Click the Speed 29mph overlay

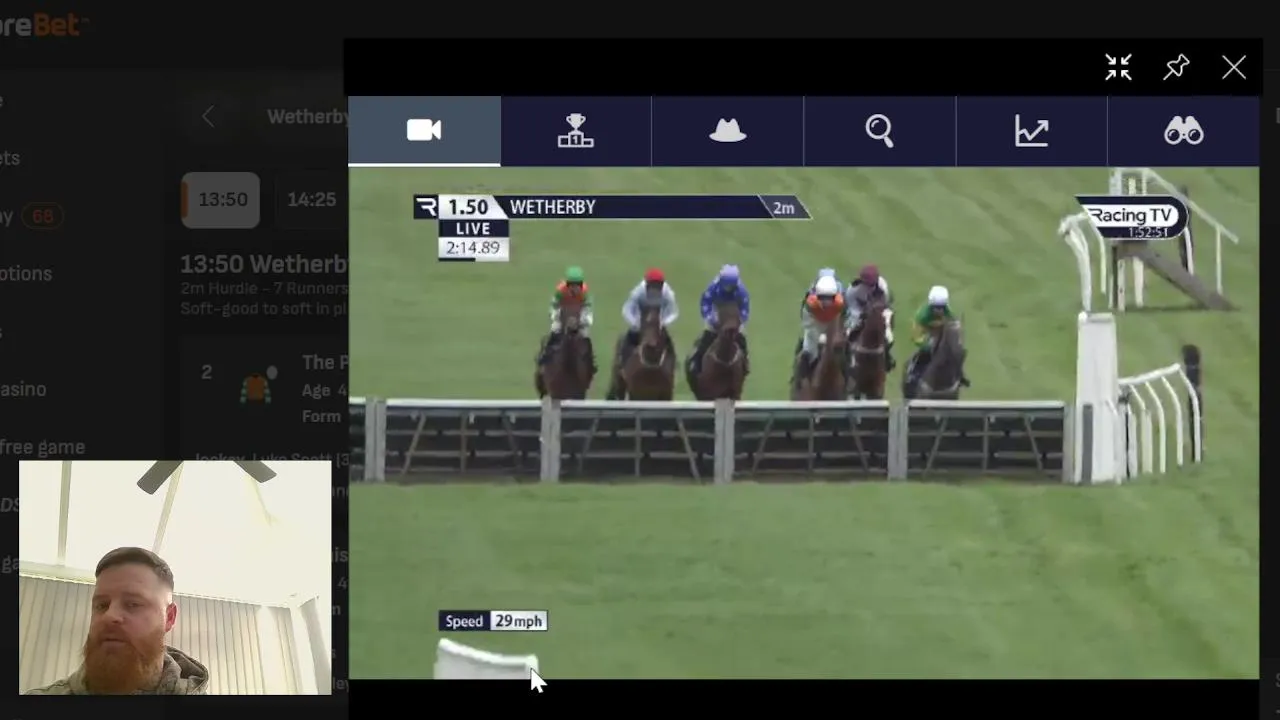click(x=493, y=621)
